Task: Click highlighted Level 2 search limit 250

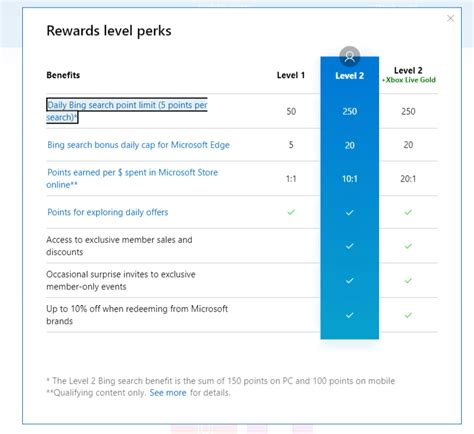Action: 350,111
